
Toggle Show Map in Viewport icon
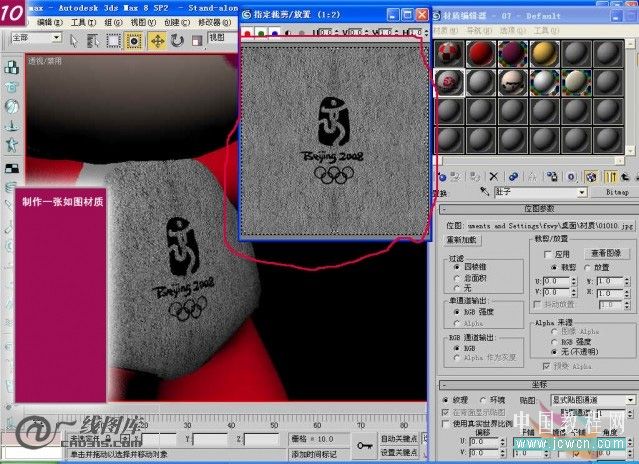coord(591,177)
